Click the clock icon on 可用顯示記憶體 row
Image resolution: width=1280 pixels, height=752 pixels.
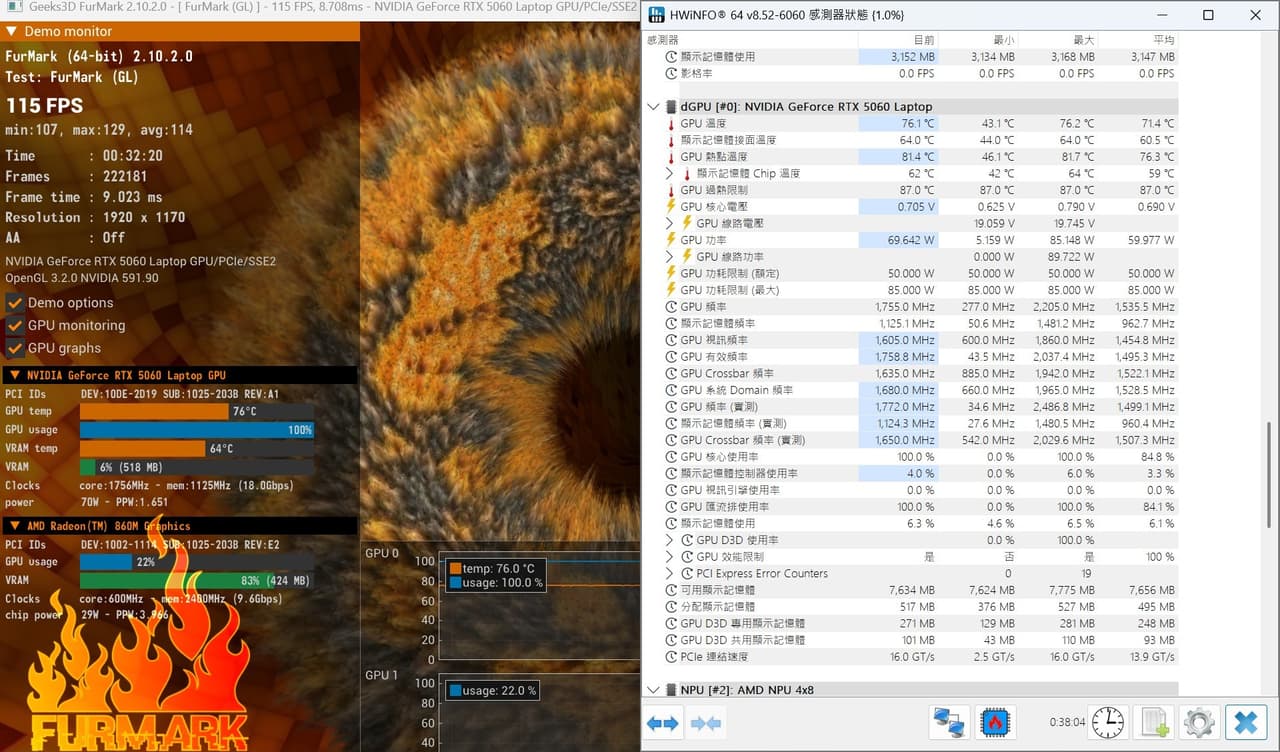click(x=672, y=590)
